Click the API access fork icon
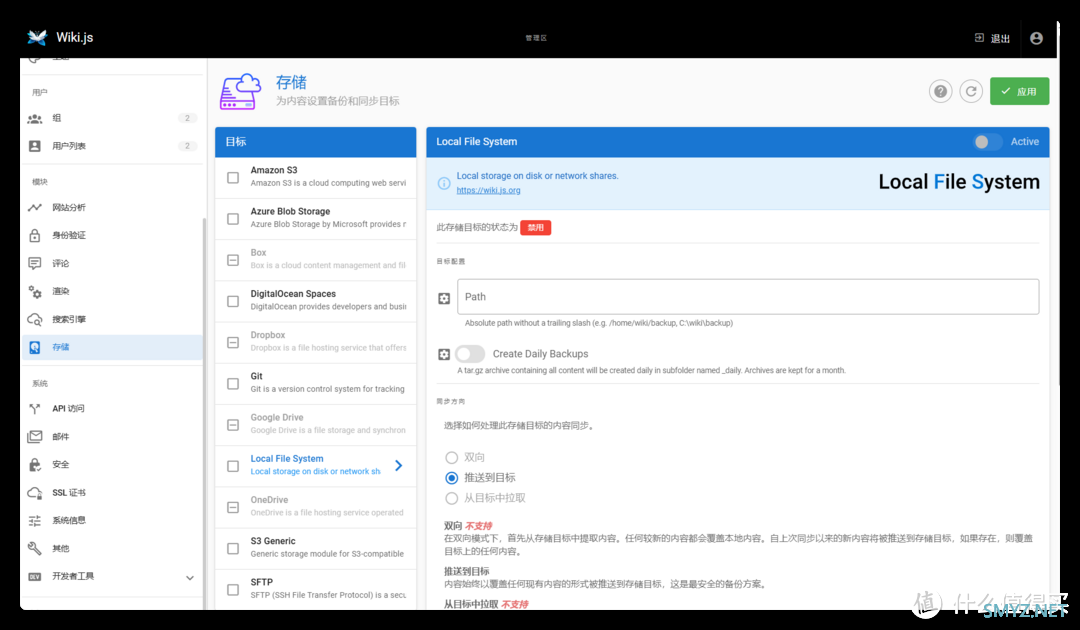1080x630 pixels. pos(34,408)
